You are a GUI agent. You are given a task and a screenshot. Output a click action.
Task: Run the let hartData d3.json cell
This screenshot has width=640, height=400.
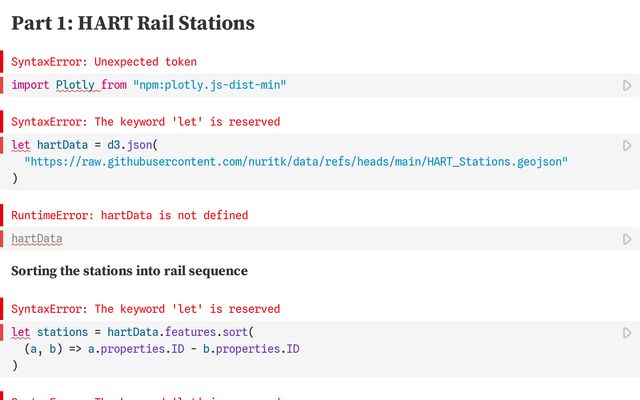[x=627, y=146]
